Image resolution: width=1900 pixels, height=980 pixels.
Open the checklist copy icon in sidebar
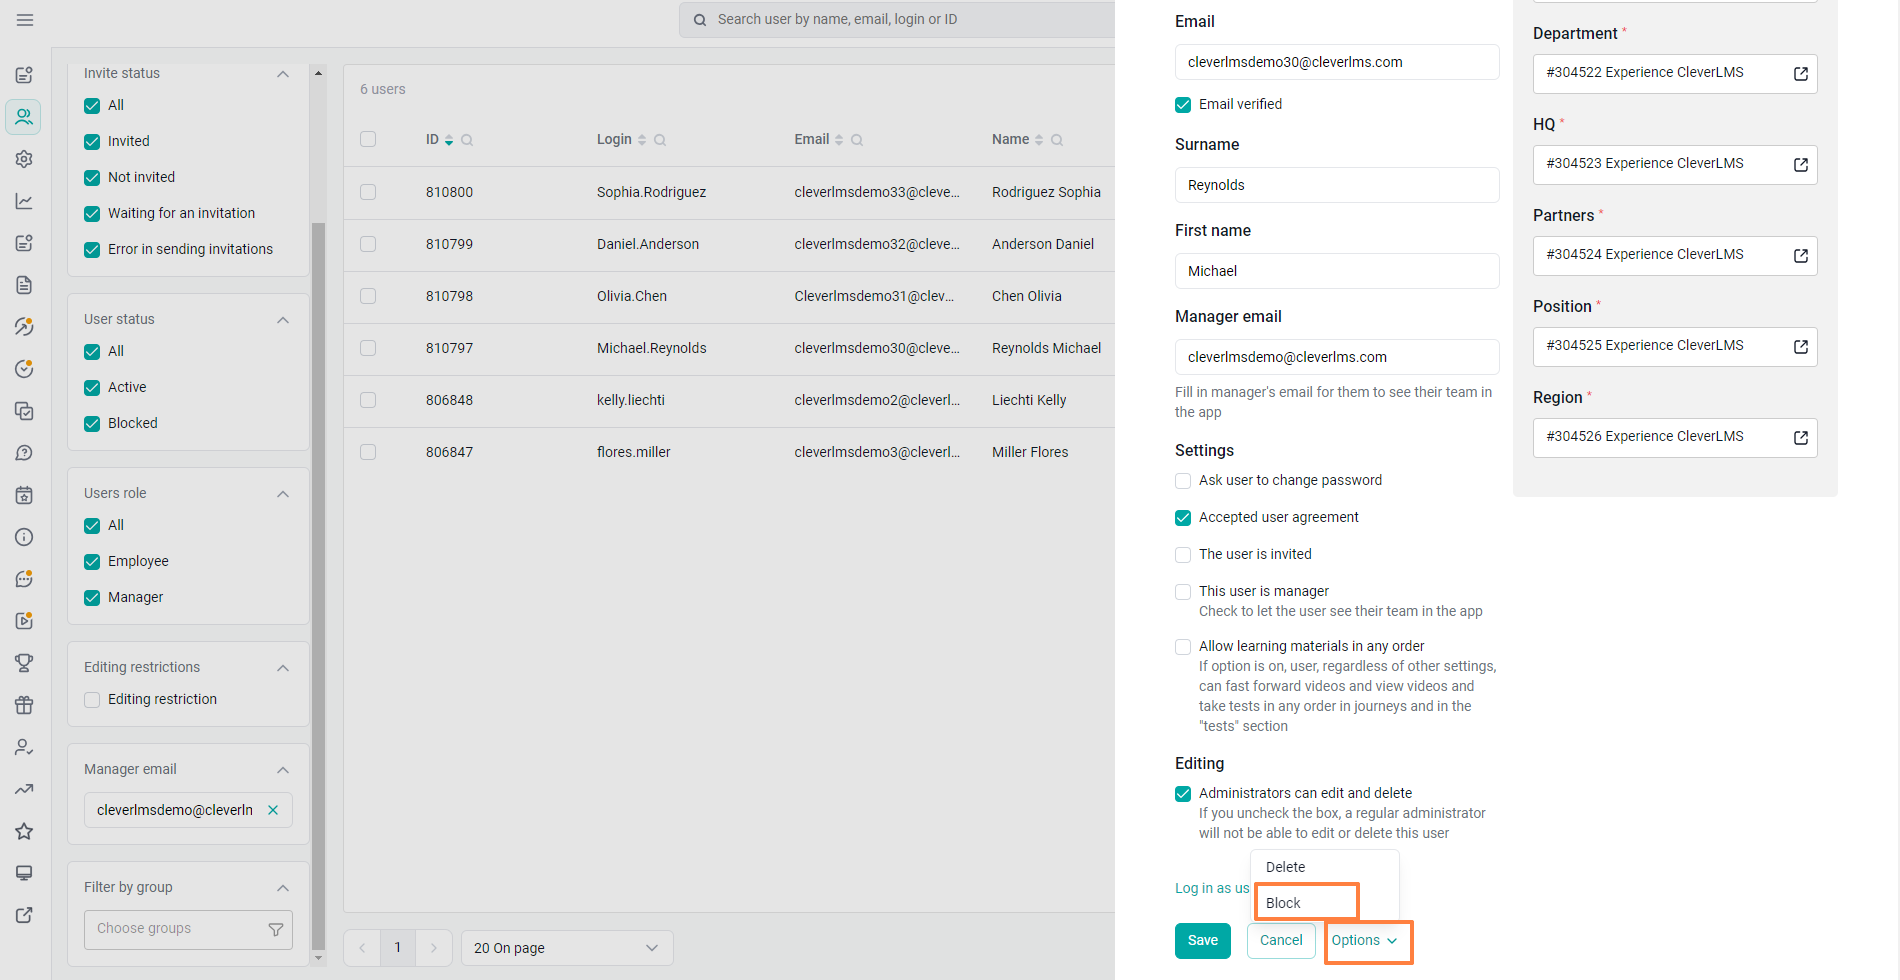coord(24,411)
